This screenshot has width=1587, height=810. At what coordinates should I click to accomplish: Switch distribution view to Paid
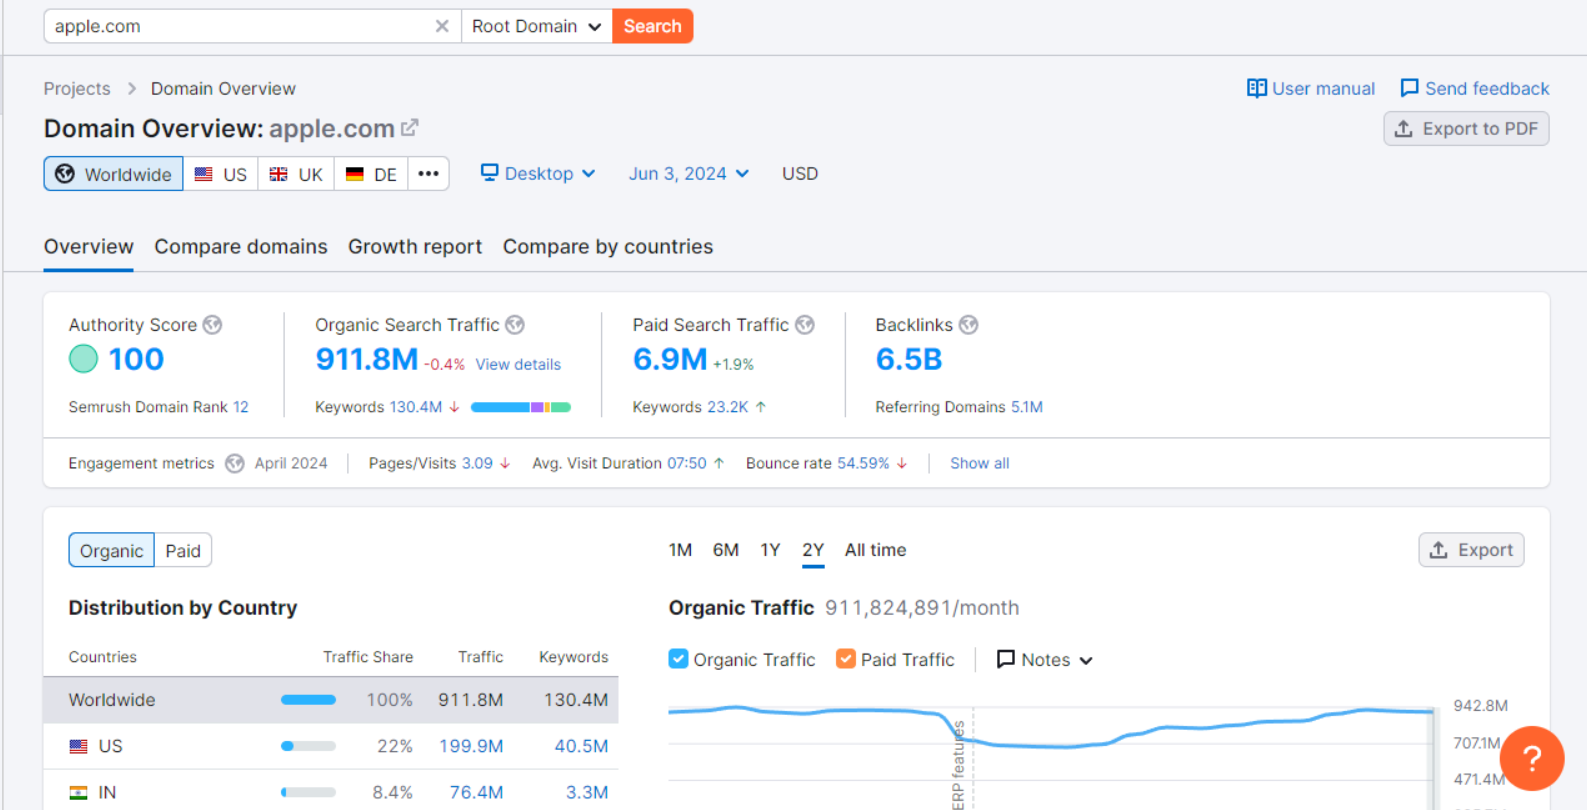click(183, 551)
